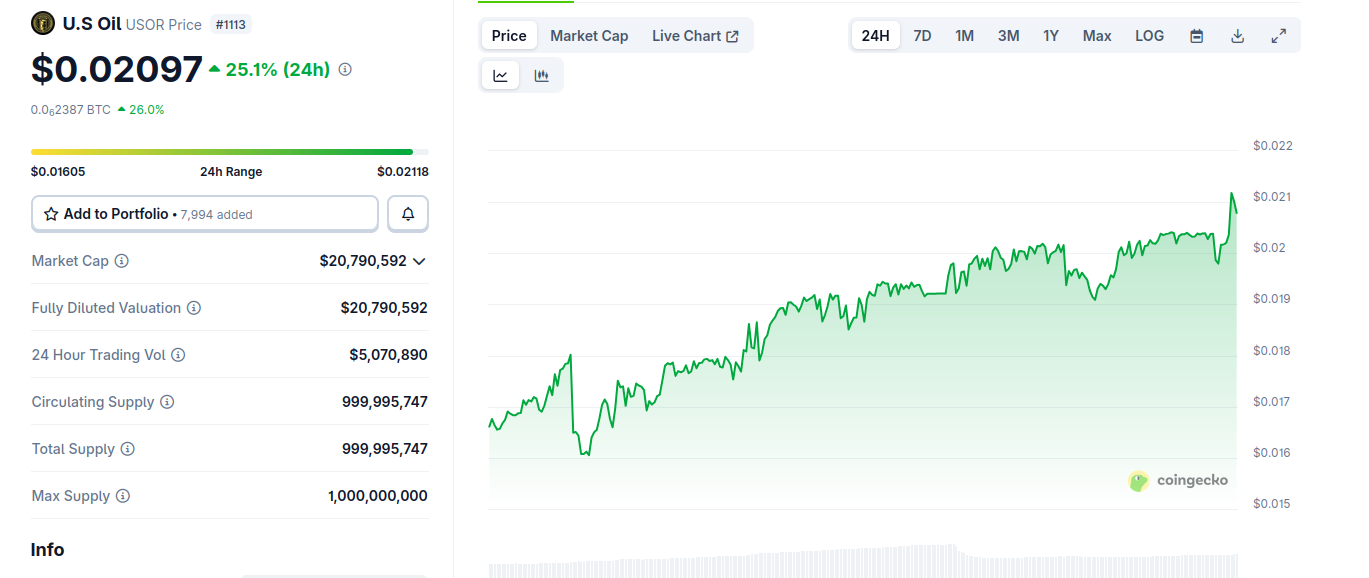Toggle LOG scale on chart

click(x=1149, y=36)
